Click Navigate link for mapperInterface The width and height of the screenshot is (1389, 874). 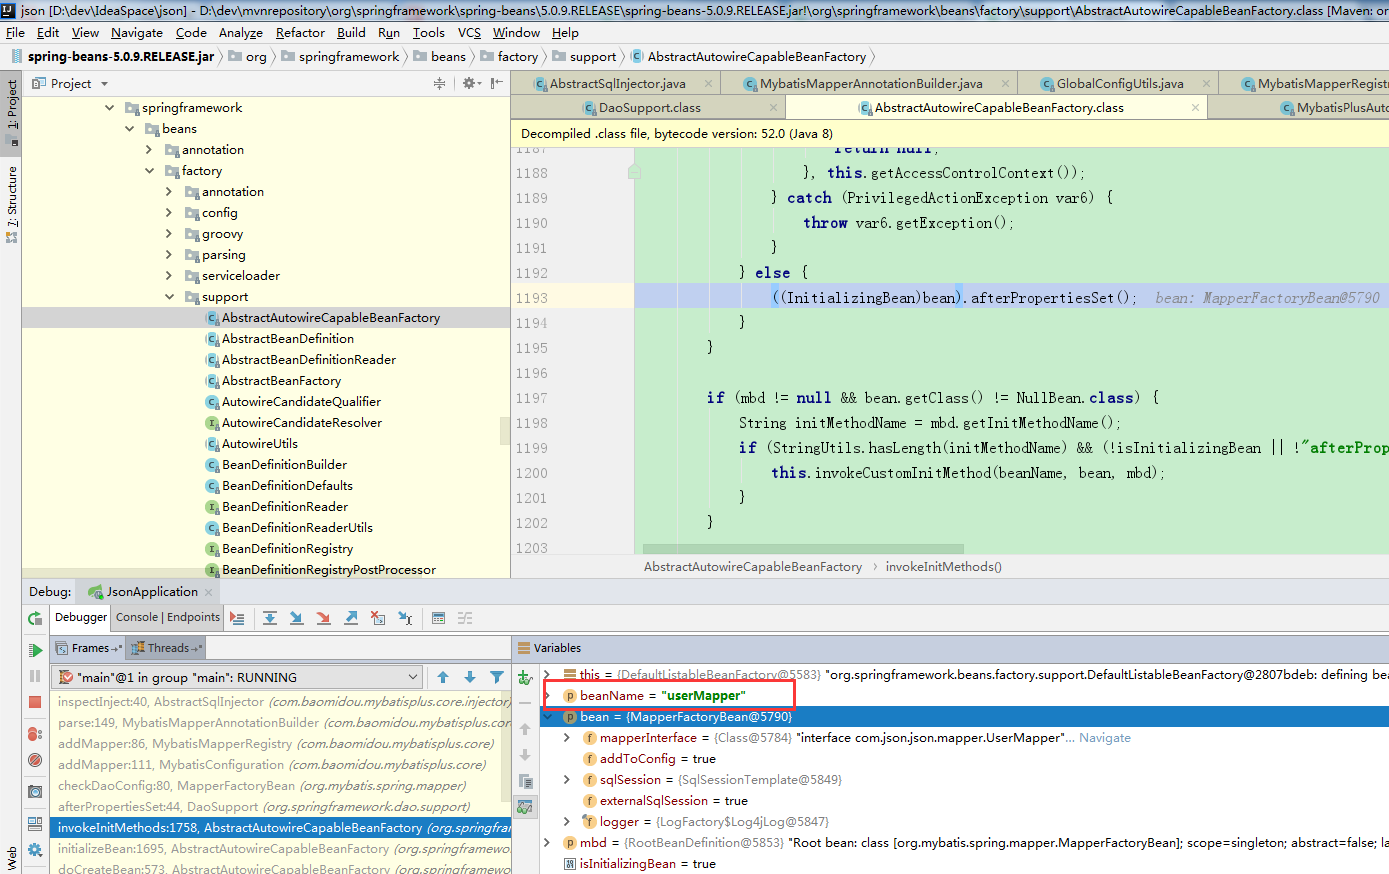pos(1105,737)
